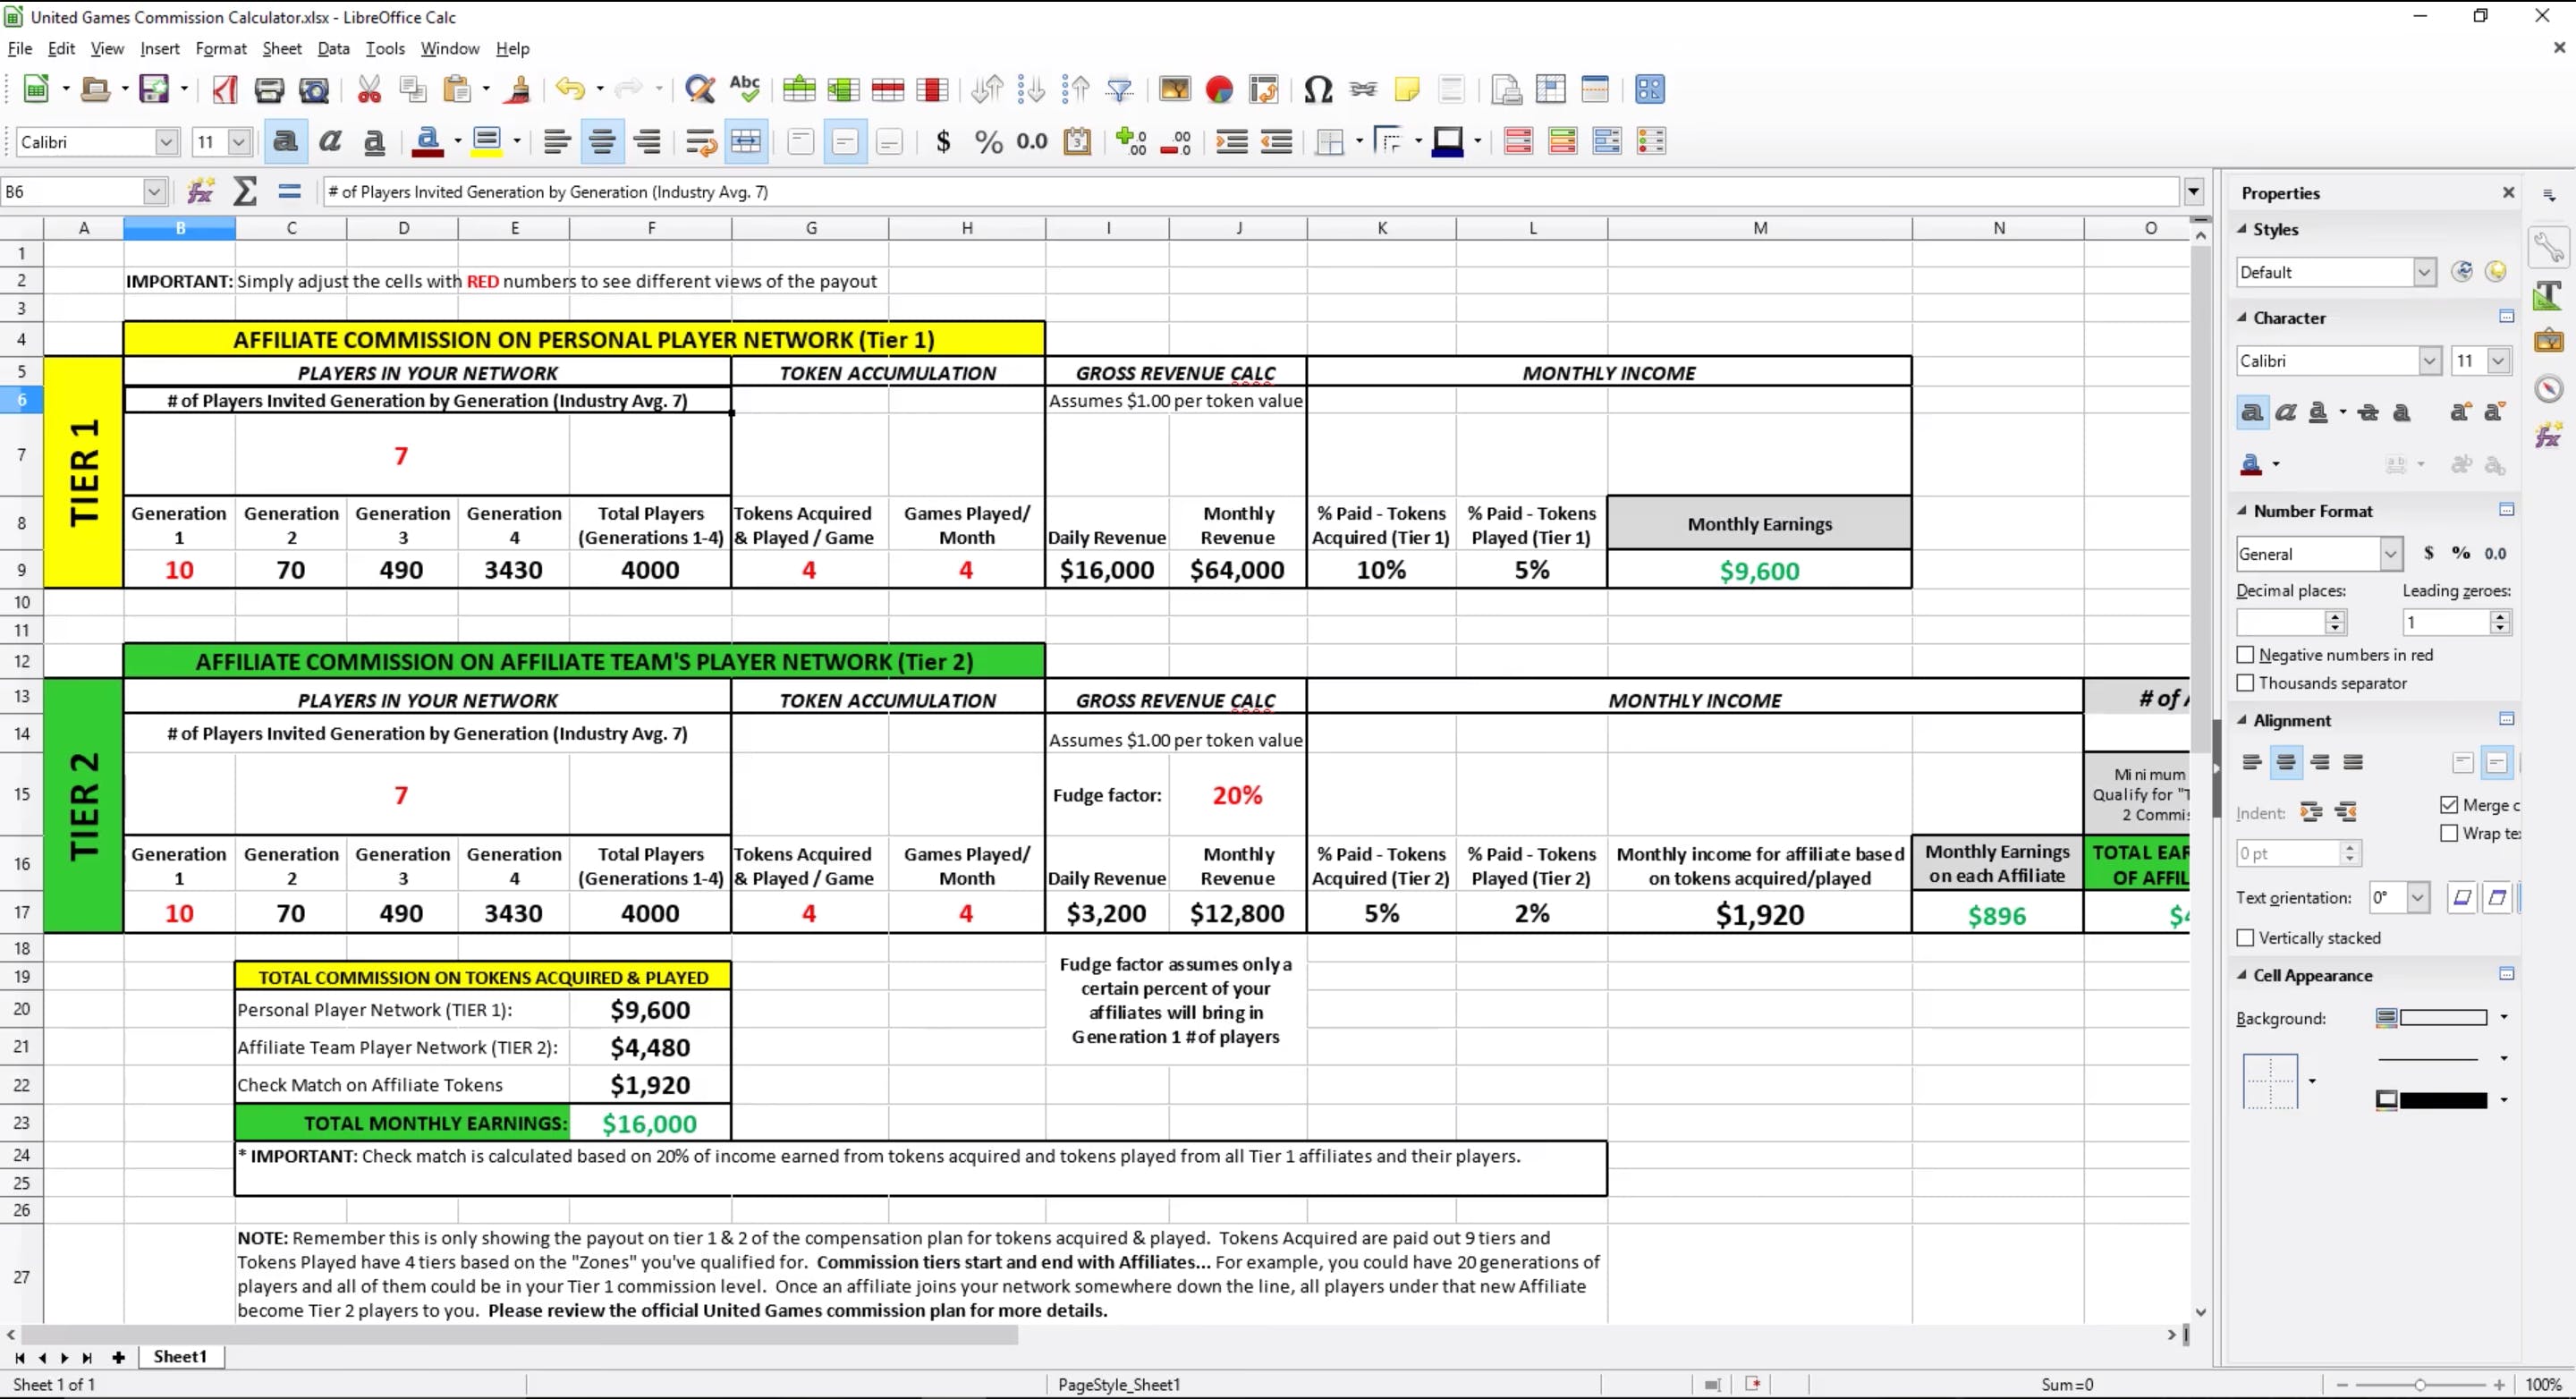2576x1399 pixels.
Task: Open Number Format more options
Action: pos(2507,509)
